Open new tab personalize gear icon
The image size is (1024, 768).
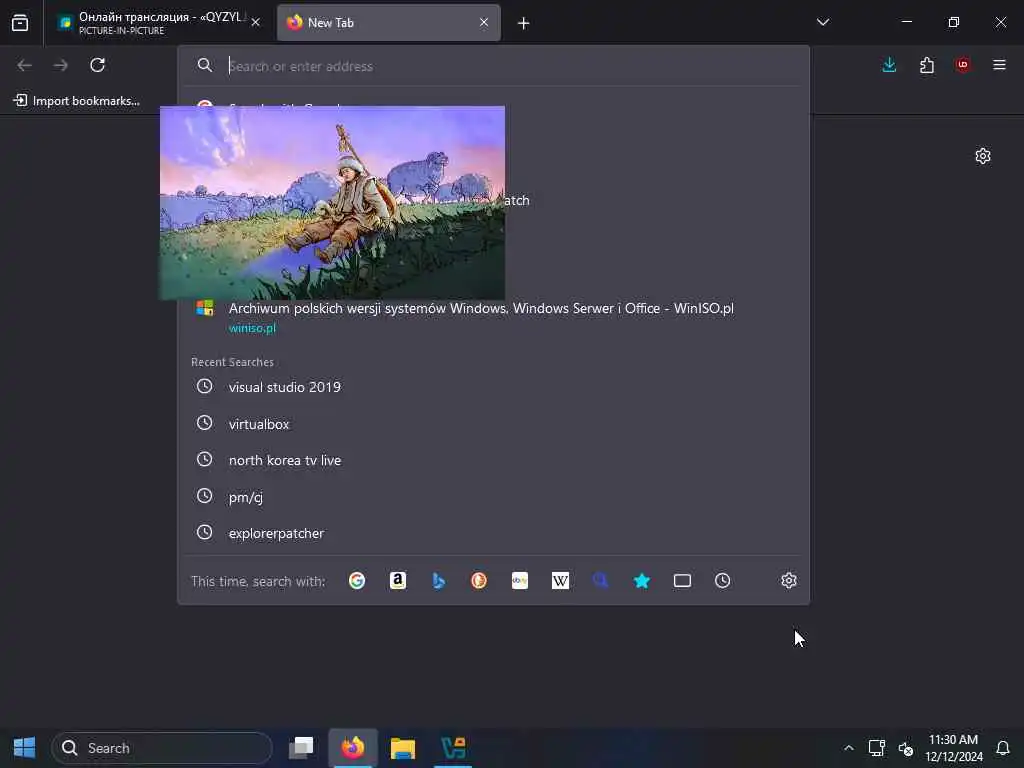point(983,156)
